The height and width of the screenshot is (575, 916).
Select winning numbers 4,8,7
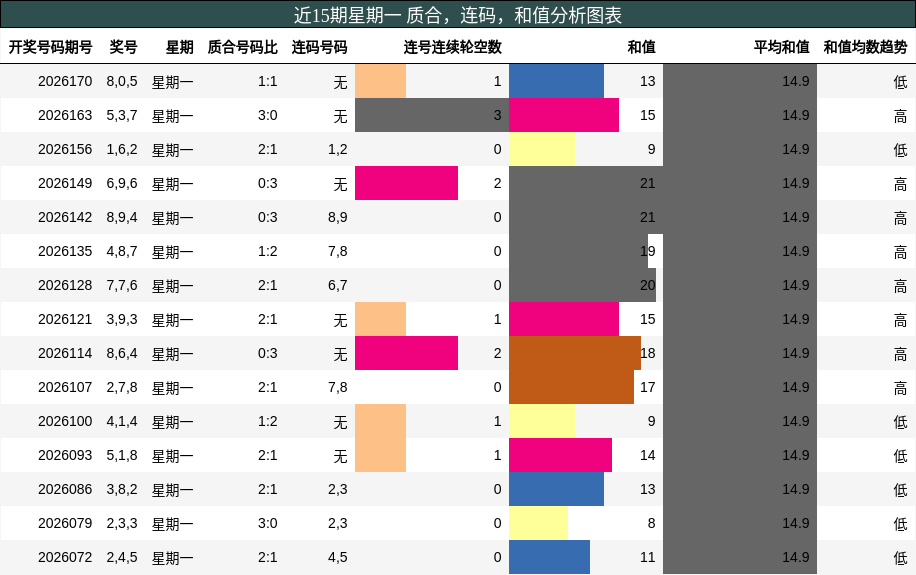coord(122,251)
